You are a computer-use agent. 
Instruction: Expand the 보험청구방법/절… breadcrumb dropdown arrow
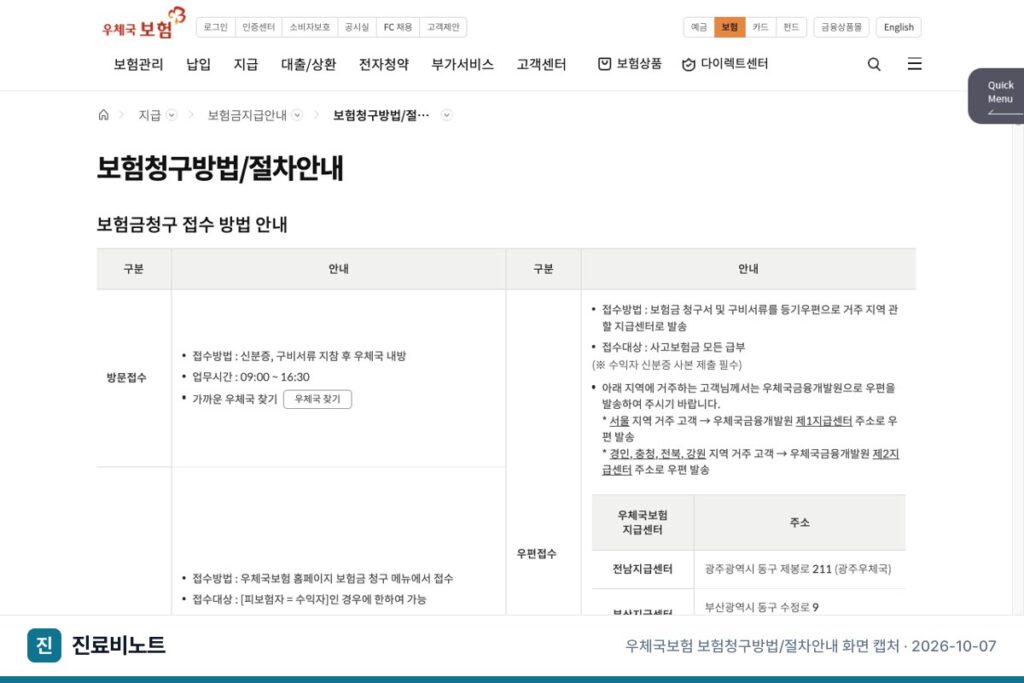point(447,115)
